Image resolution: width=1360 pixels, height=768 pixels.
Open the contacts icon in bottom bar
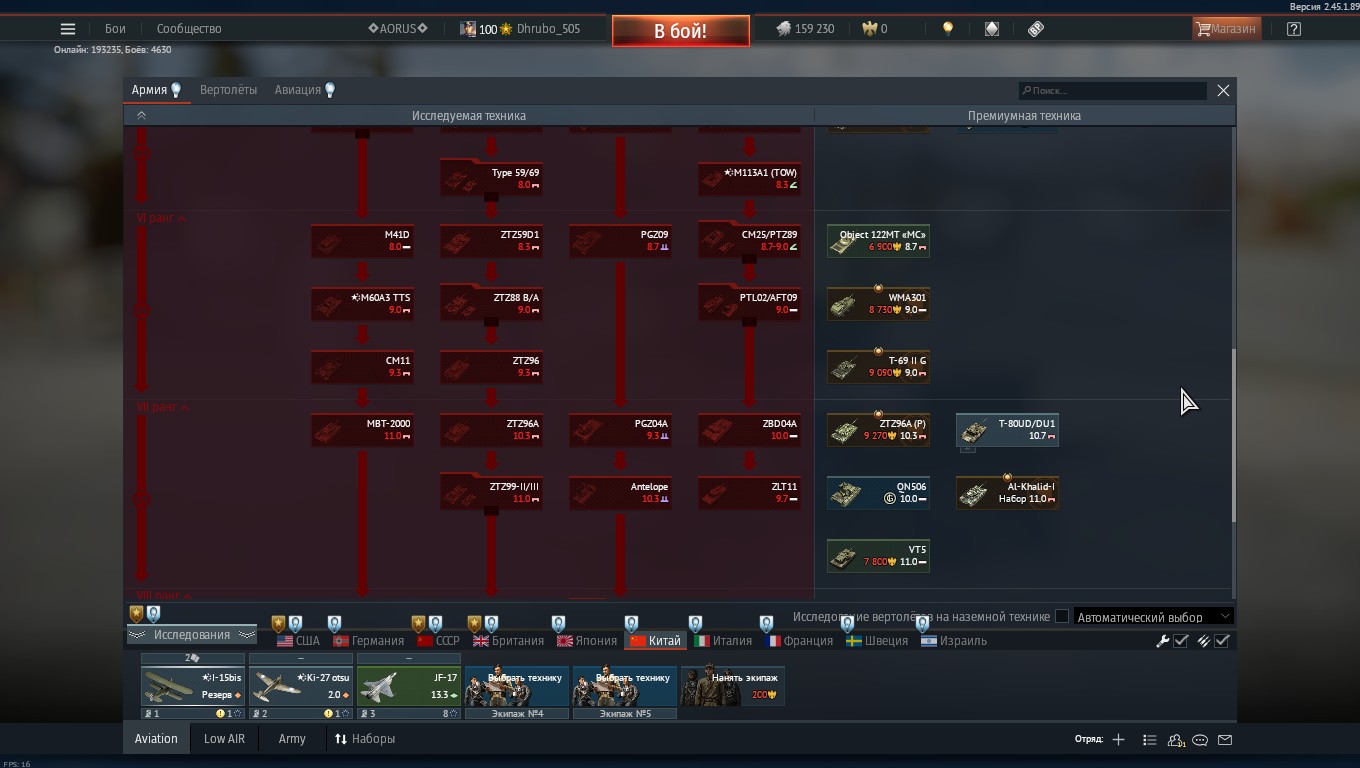pyautogui.click(x=1176, y=740)
